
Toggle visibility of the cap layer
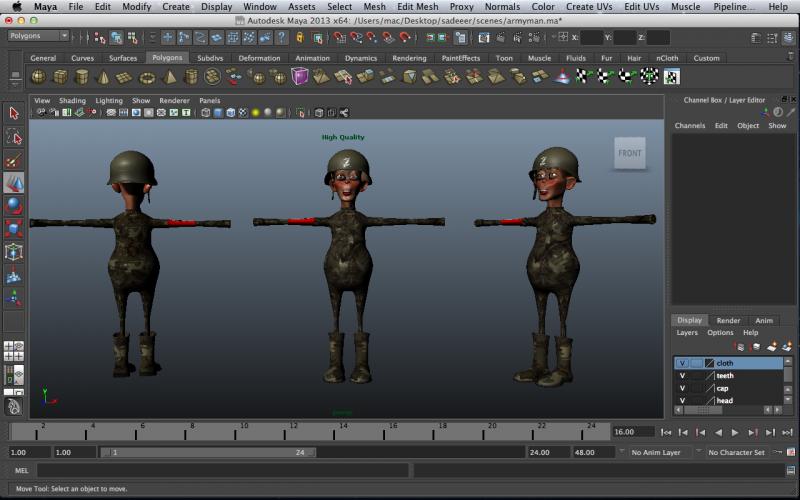(x=682, y=388)
